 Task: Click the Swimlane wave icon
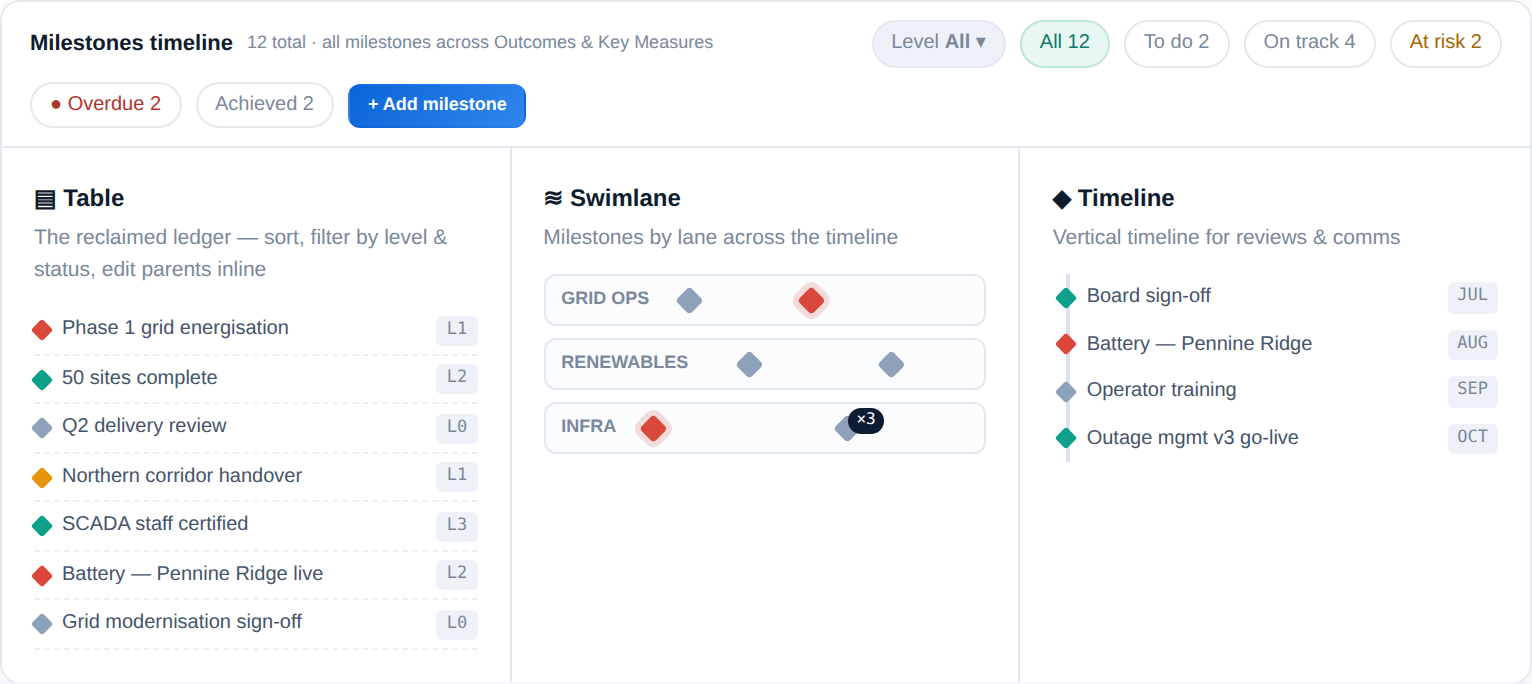pyautogui.click(x=553, y=198)
